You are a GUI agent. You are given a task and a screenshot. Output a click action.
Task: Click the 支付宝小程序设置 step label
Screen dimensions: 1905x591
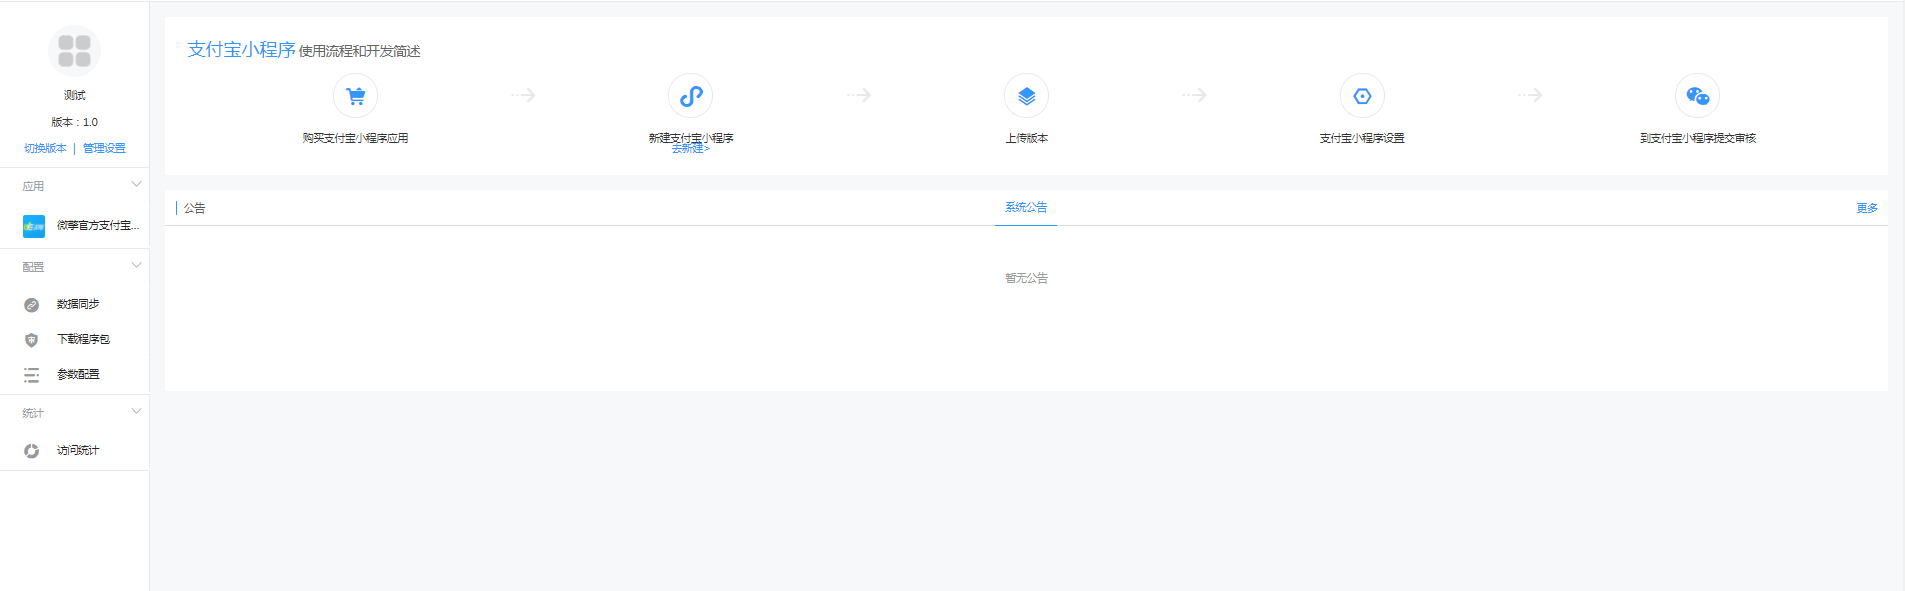1362,138
